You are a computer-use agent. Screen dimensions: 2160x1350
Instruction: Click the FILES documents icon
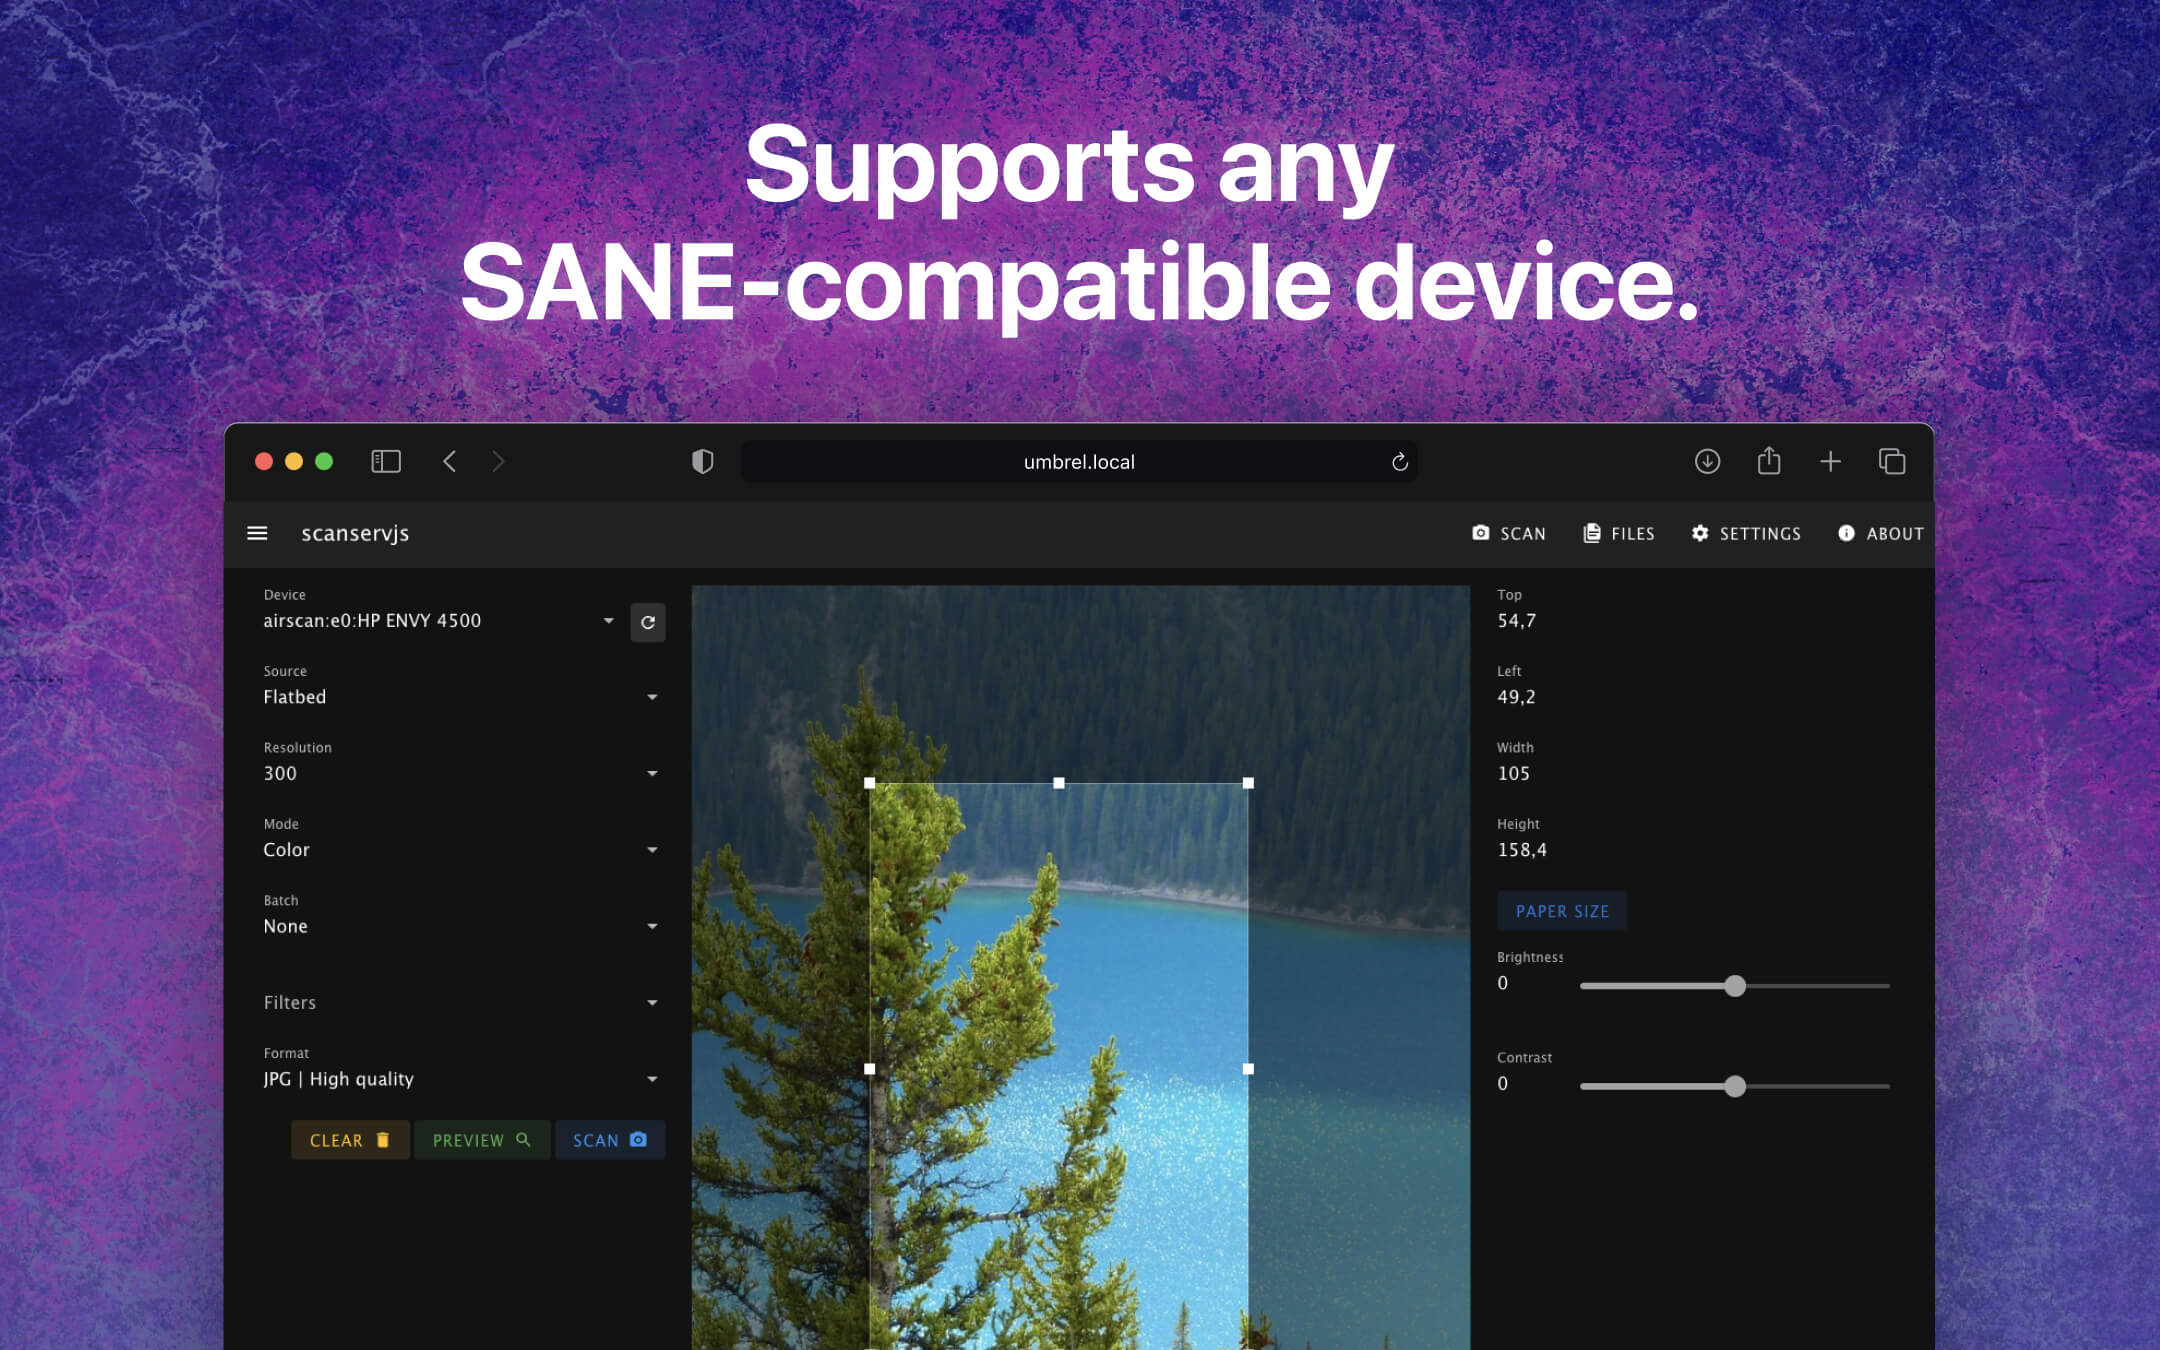(x=1590, y=533)
